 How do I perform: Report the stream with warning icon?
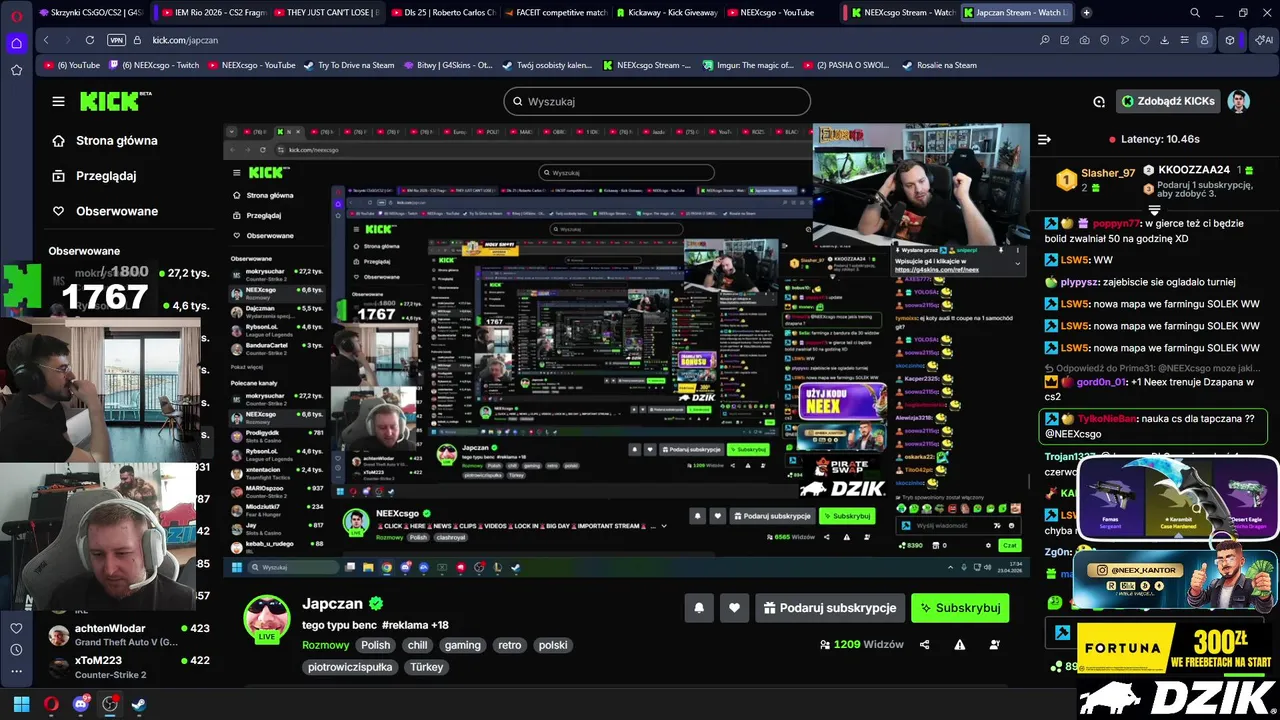pyautogui.click(x=960, y=645)
